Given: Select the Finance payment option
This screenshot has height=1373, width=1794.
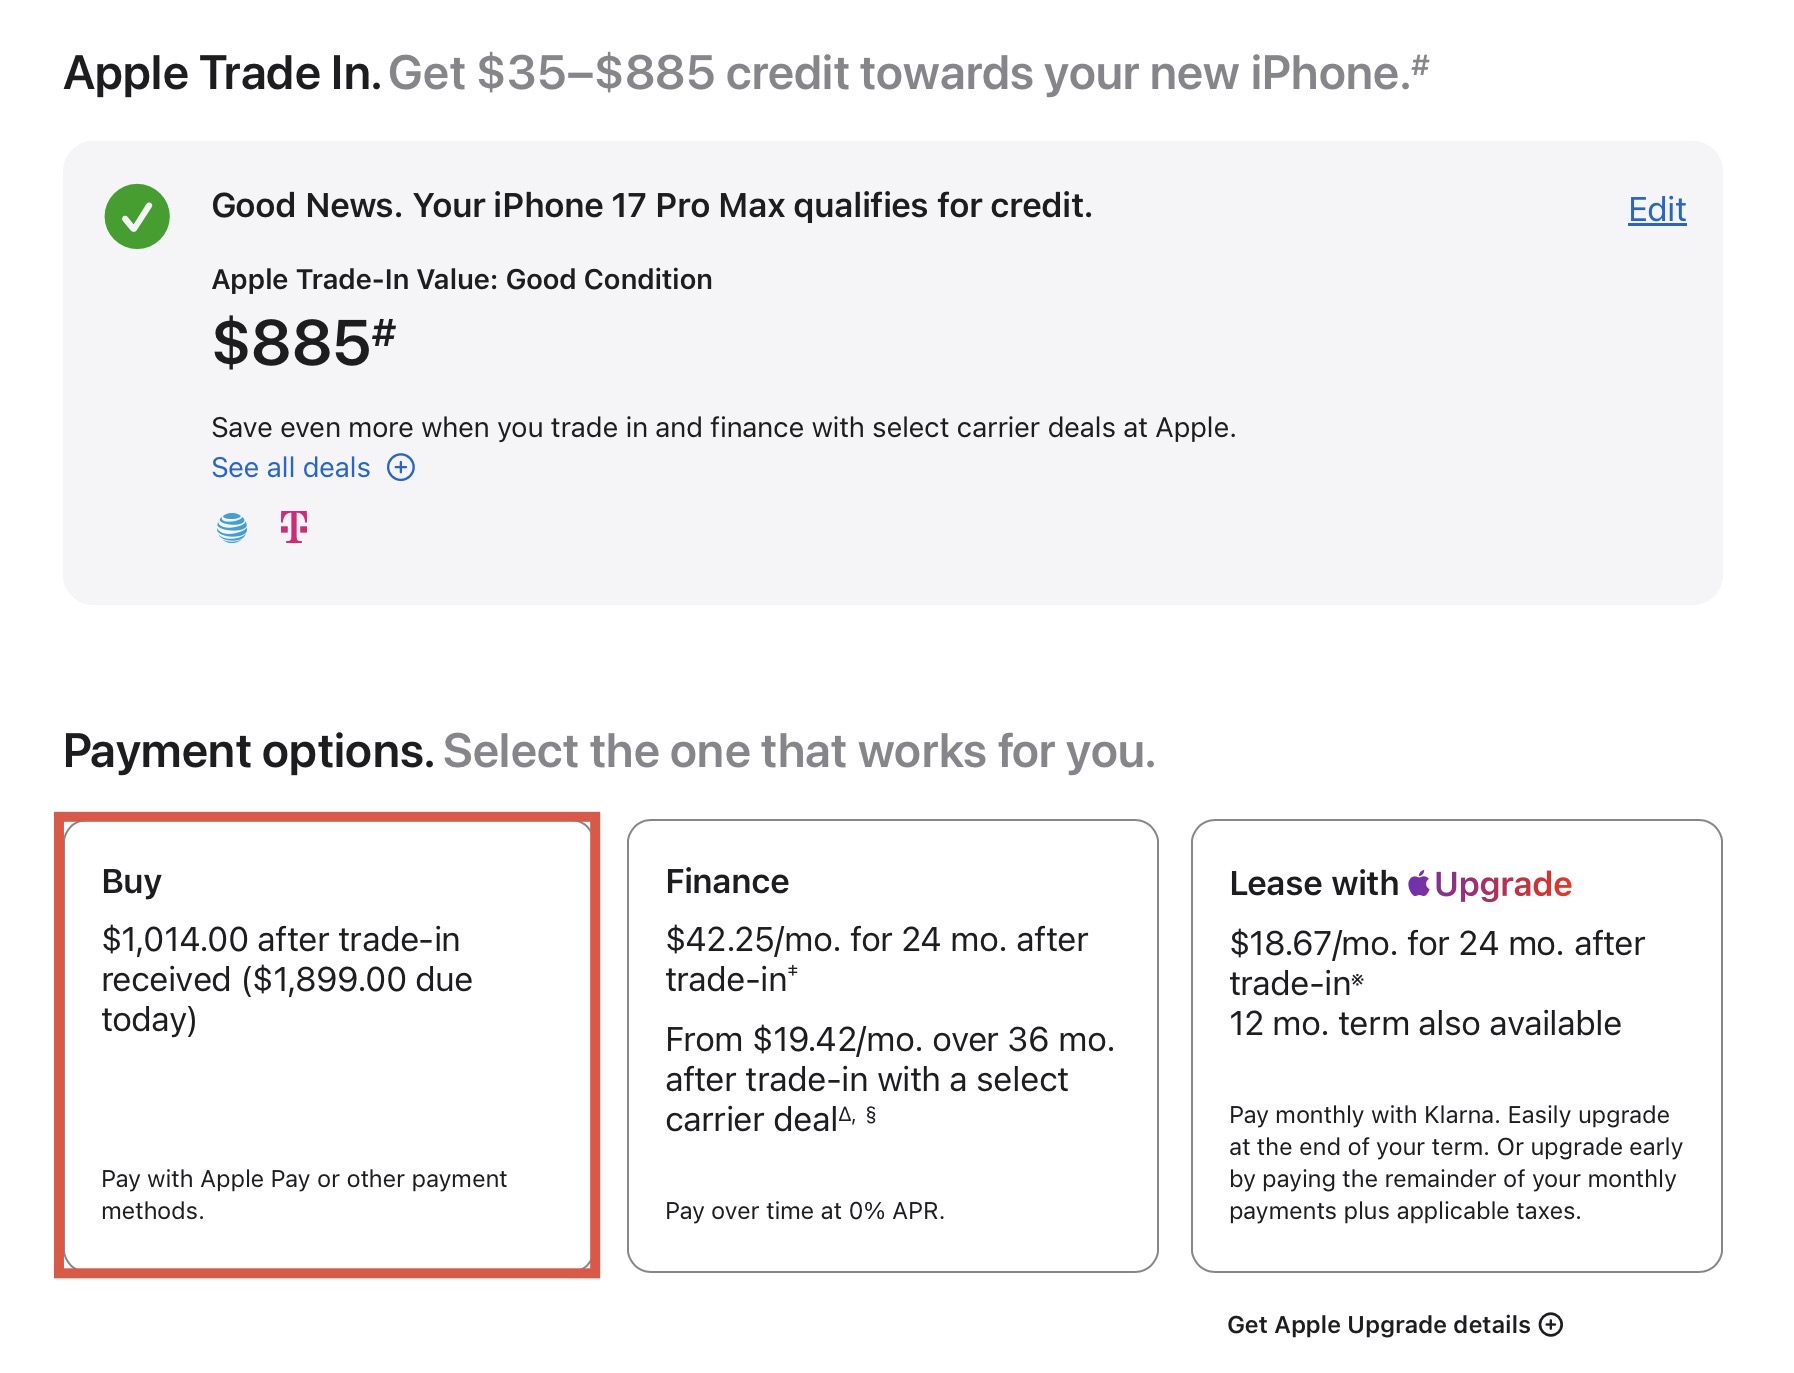Looking at the screenshot, I should coord(892,1045).
